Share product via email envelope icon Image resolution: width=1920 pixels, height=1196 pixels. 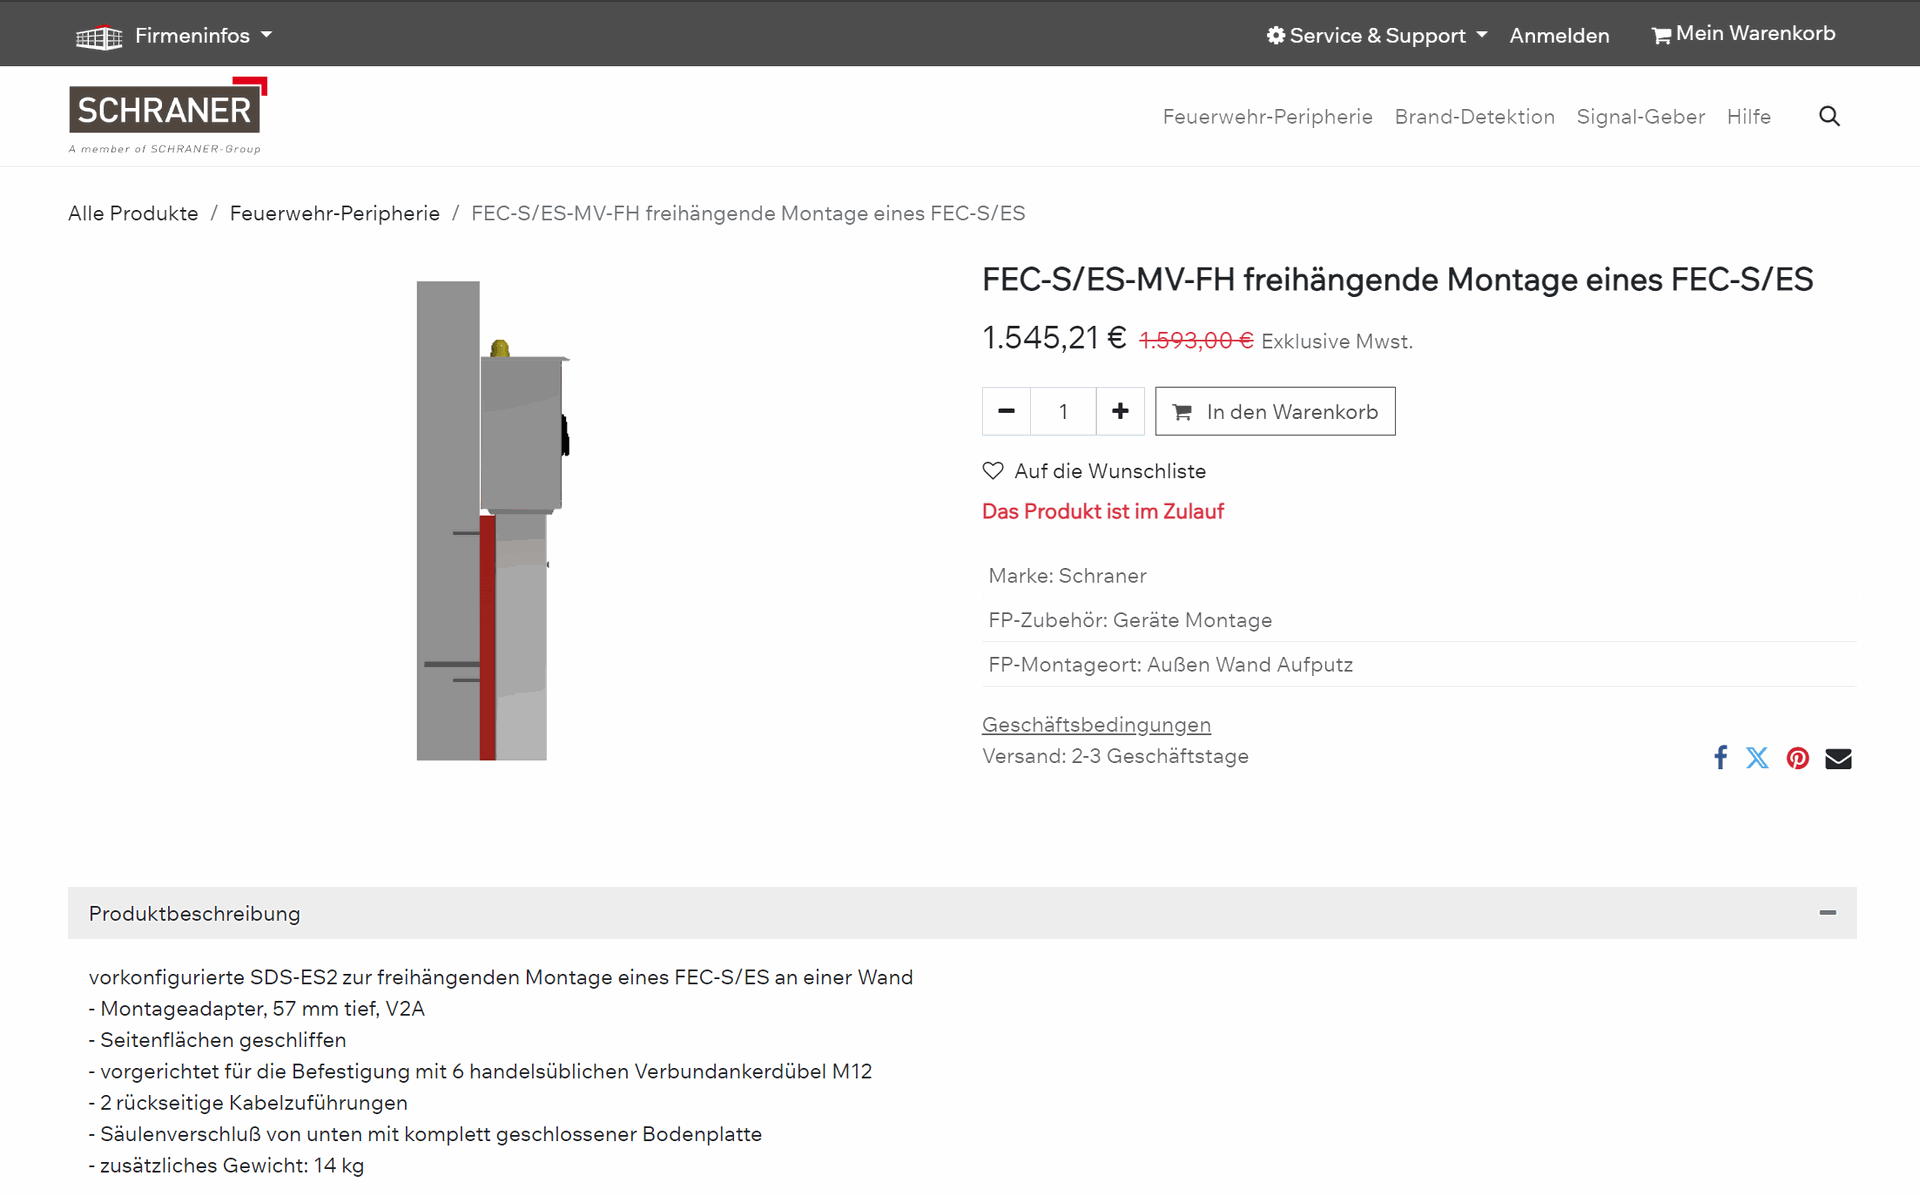pyautogui.click(x=1838, y=758)
